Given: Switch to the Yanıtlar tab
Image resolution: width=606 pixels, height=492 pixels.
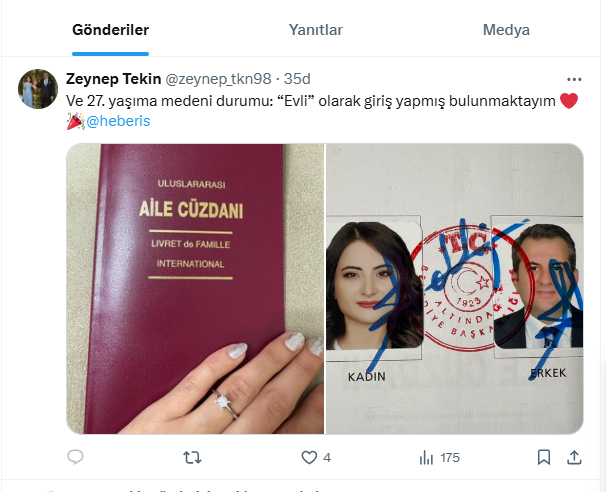Looking at the screenshot, I should [316, 30].
